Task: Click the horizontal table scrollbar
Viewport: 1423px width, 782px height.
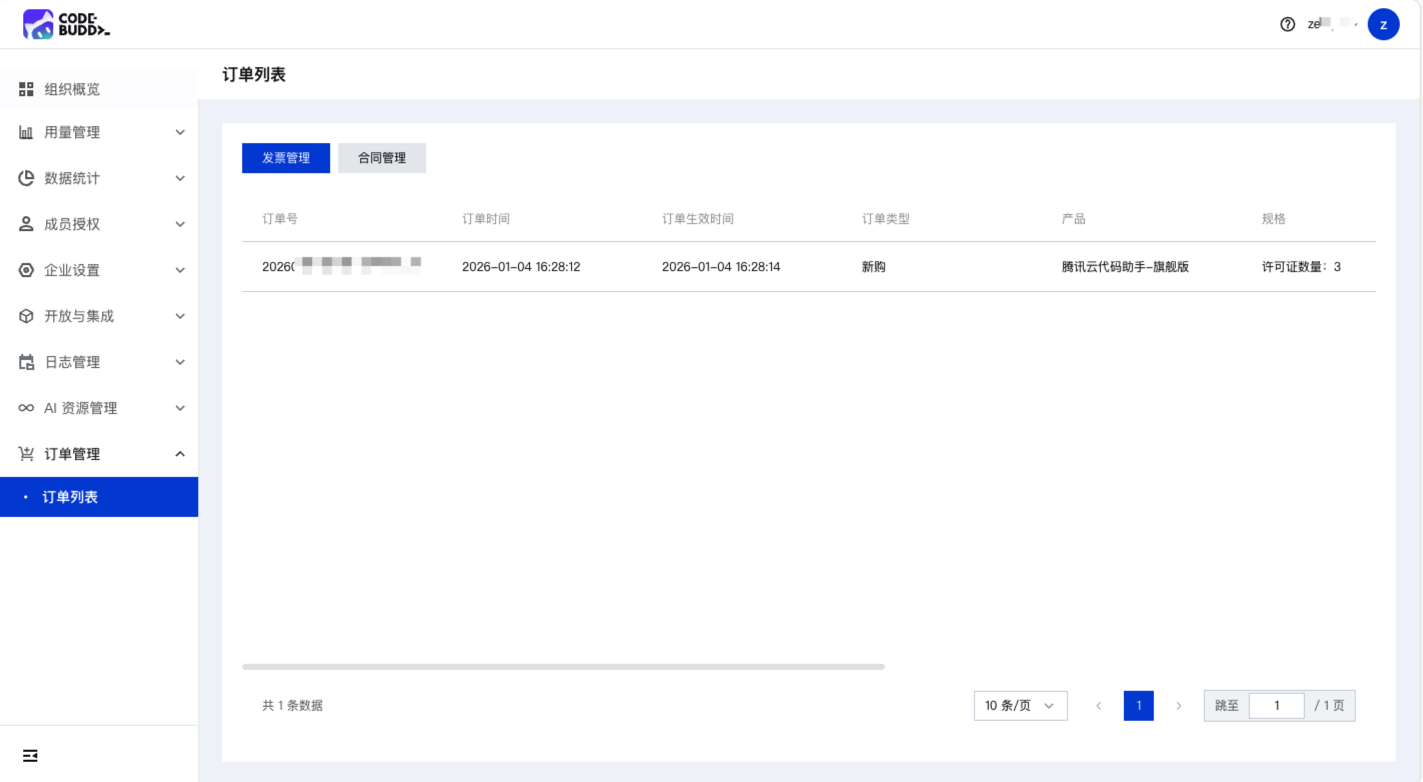Action: [x=563, y=666]
